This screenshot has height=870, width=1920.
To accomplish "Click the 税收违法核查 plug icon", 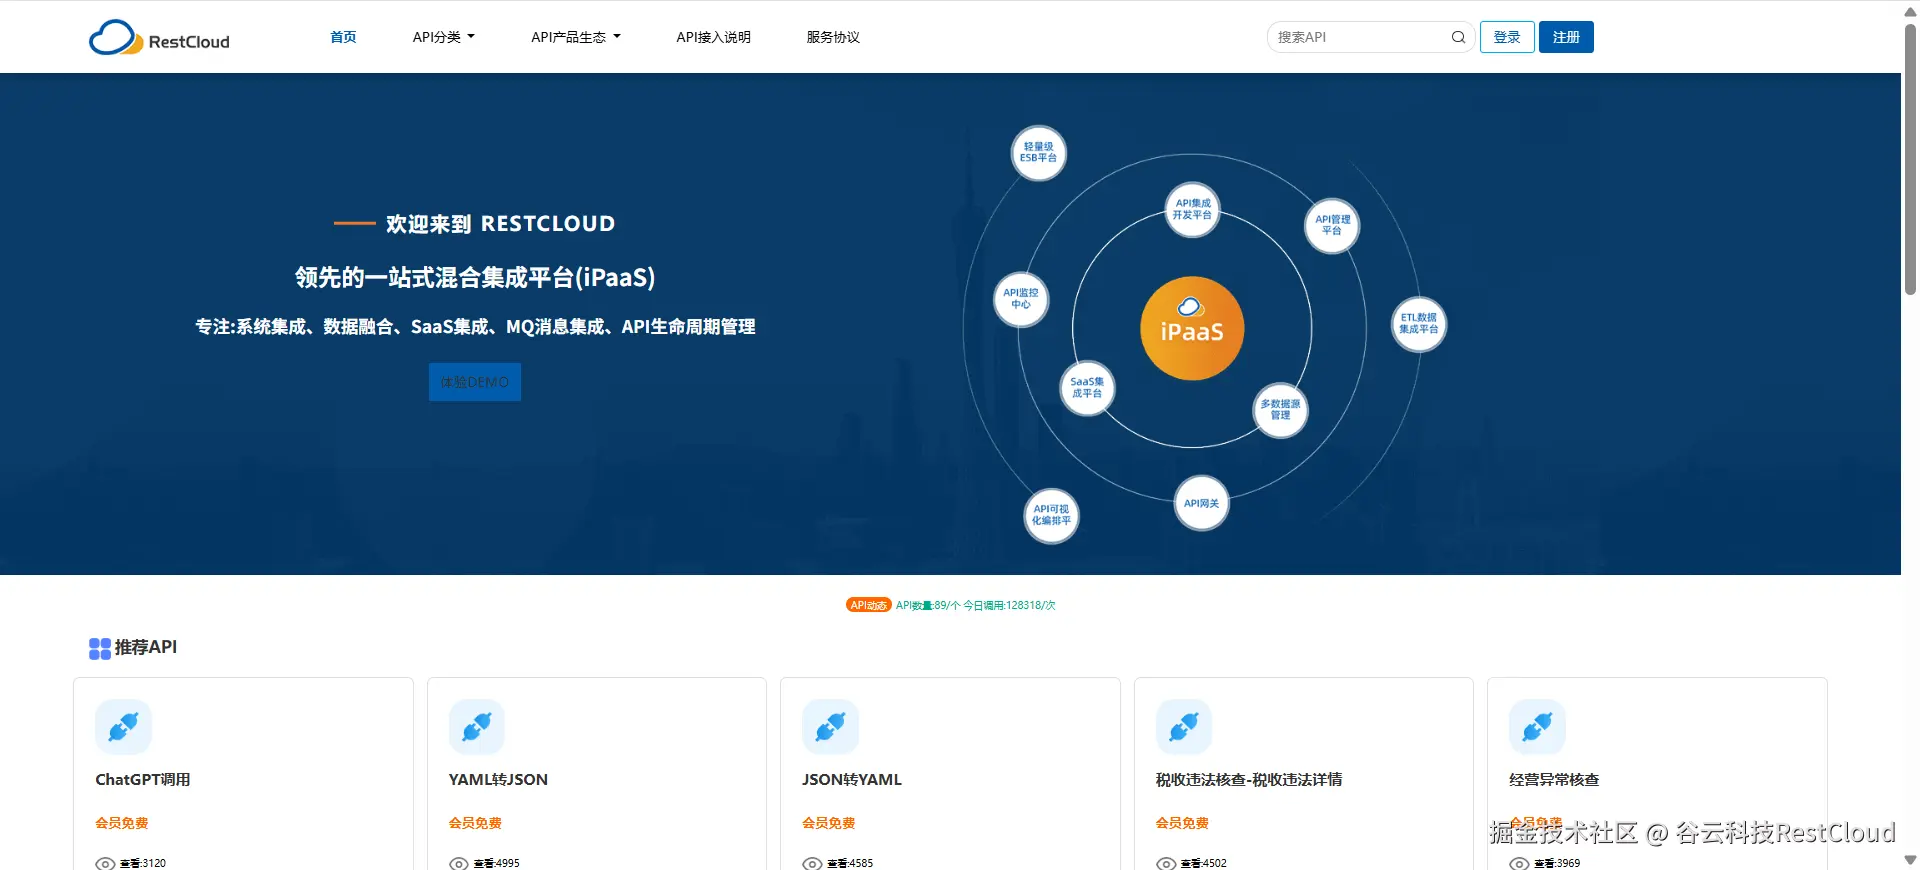I will tap(1184, 727).
